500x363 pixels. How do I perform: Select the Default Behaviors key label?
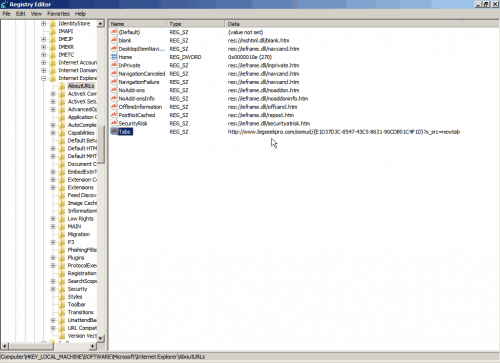click(x=82, y=141)
